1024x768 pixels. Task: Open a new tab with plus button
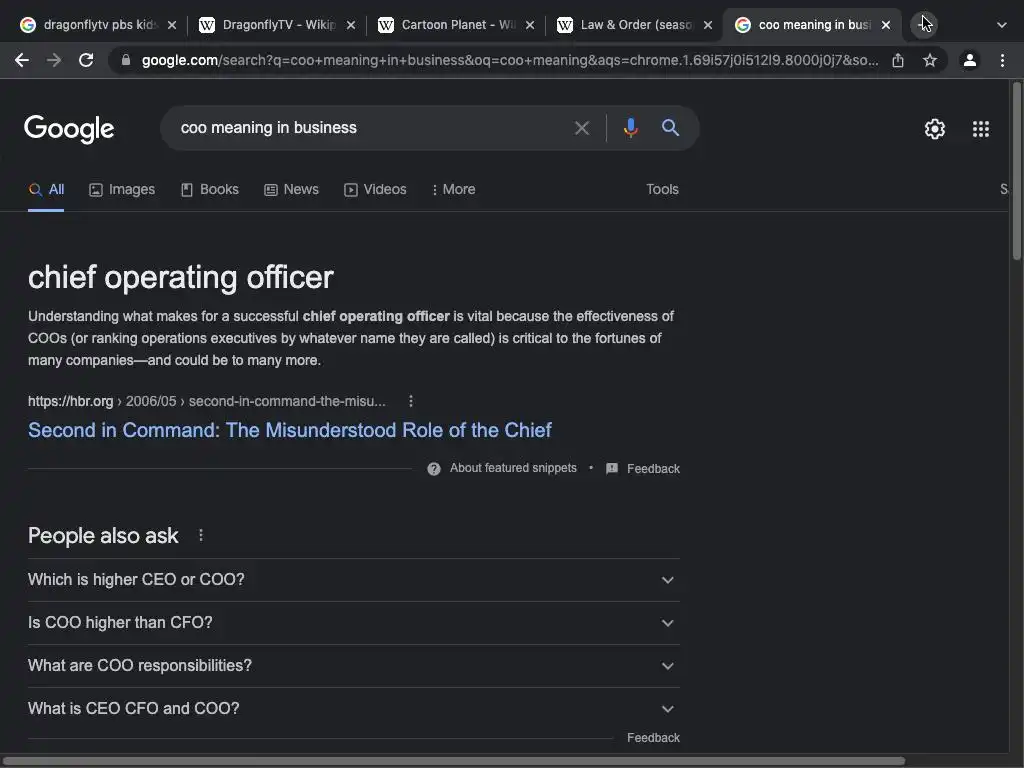click(x=923, y=25)
